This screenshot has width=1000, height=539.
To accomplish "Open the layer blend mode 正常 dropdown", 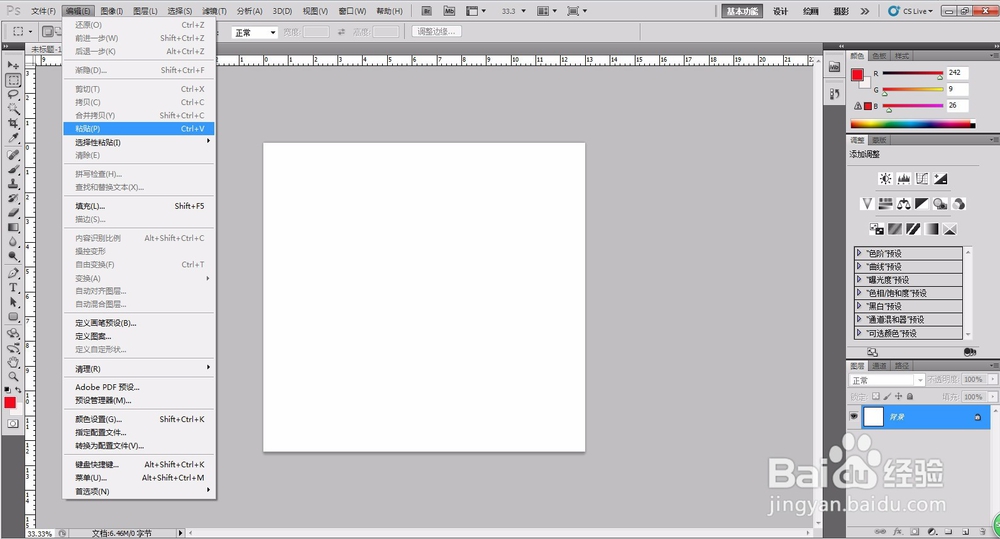I will pos(887,380).
